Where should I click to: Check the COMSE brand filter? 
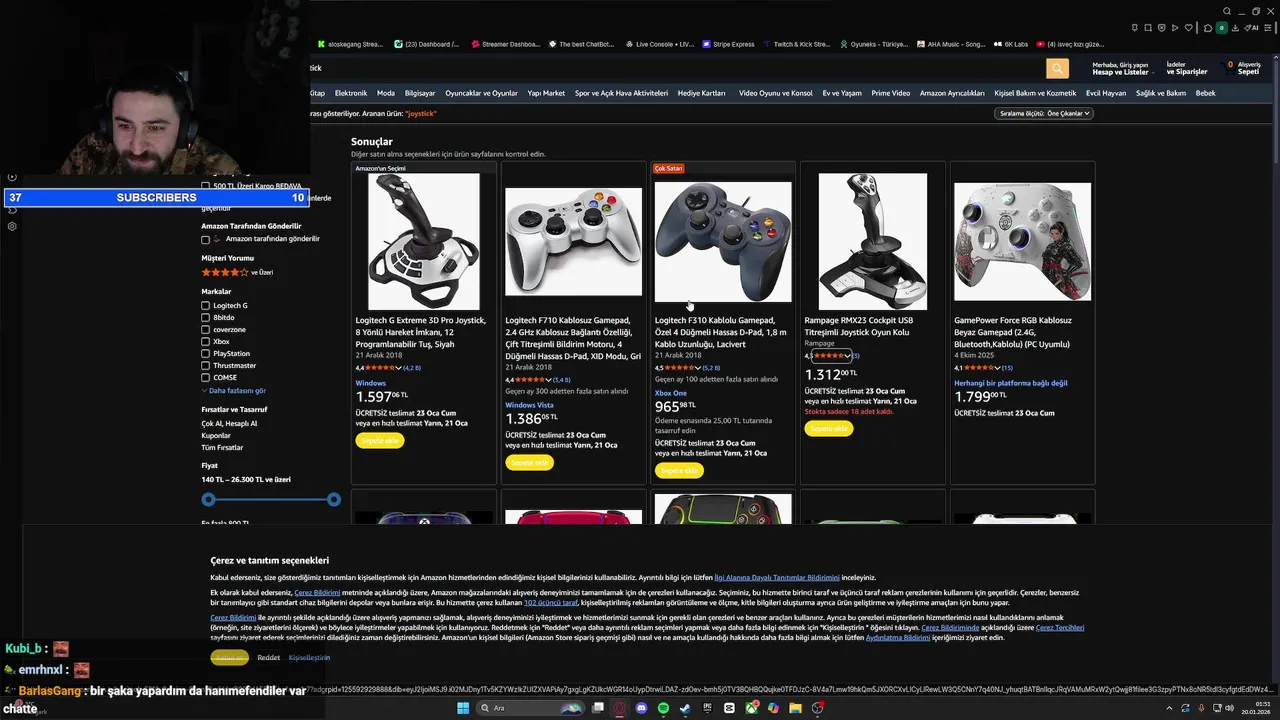click(206, 378)
